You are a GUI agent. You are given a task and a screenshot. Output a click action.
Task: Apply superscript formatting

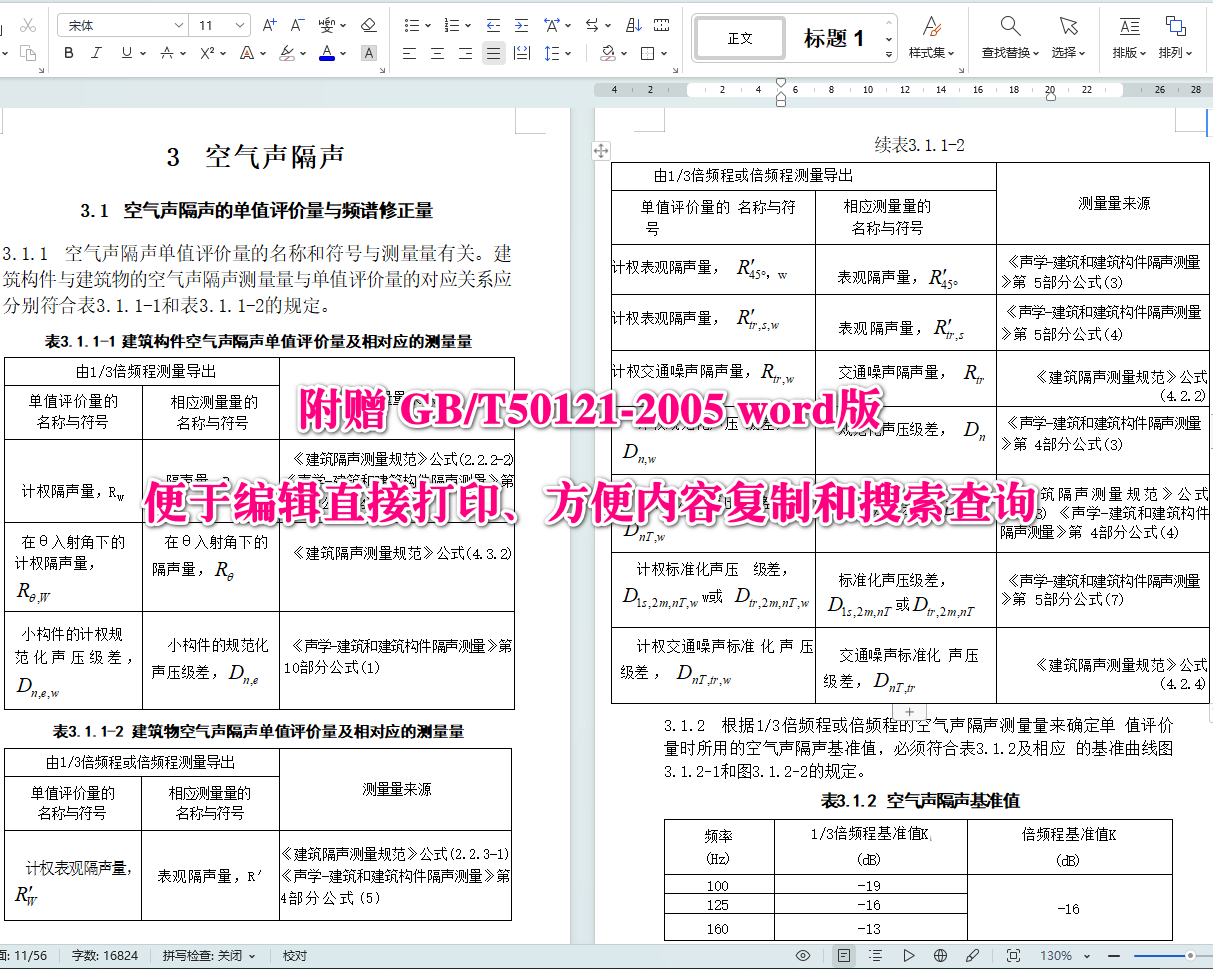pos(207,54)
